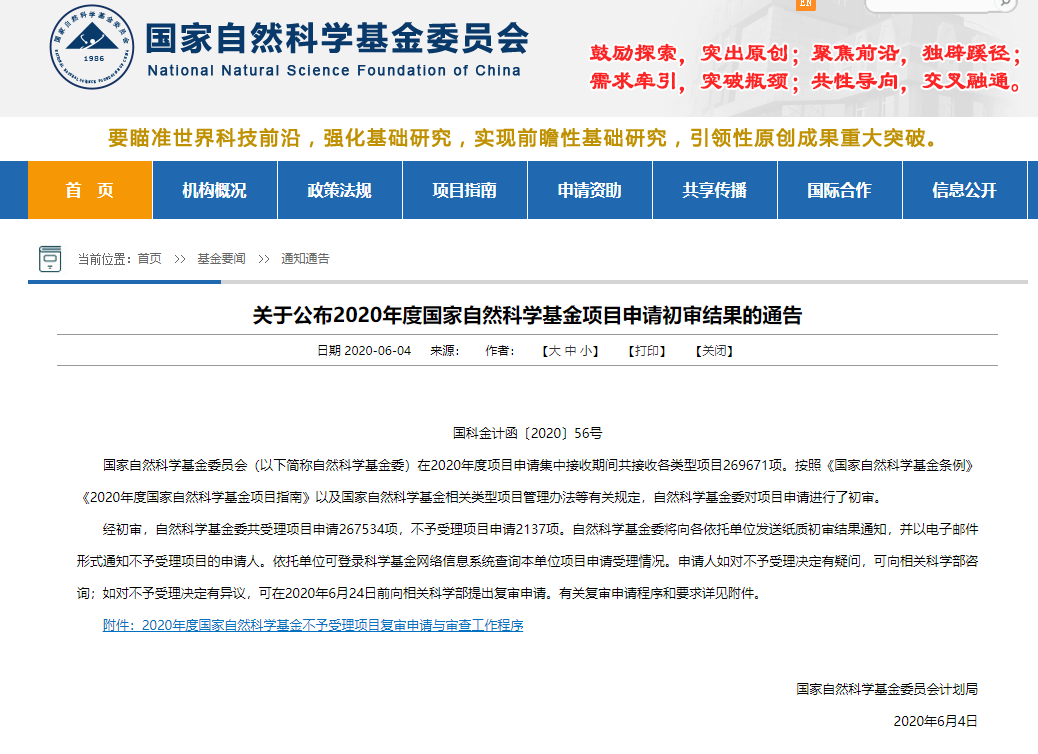Open the 申请资助 navigation menu
Viewport: 1038px width, 754px height.
(x=590, y=190)
